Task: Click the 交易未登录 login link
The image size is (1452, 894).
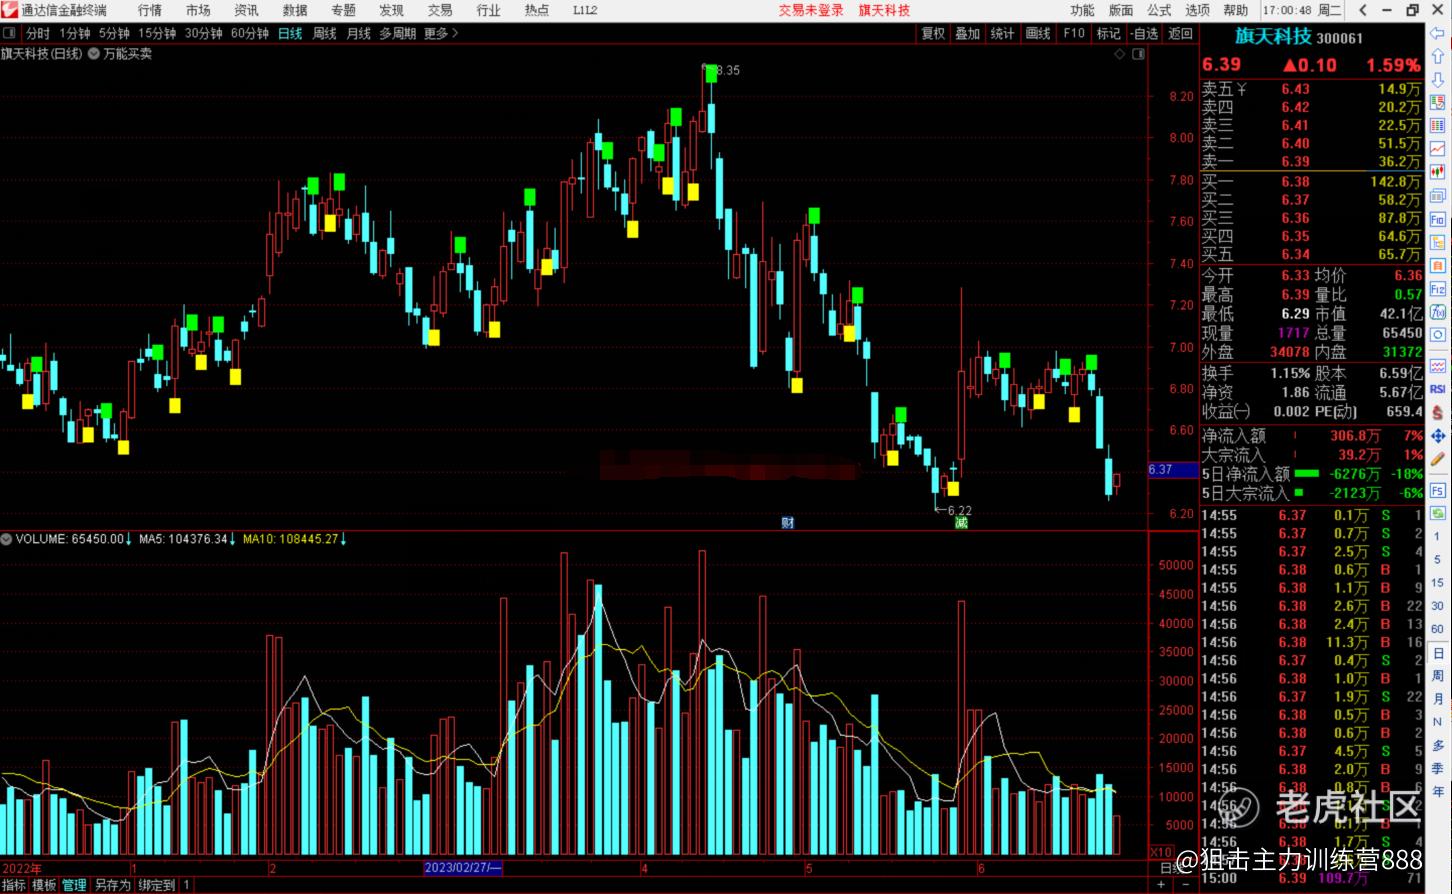Action: click(811, 10)
